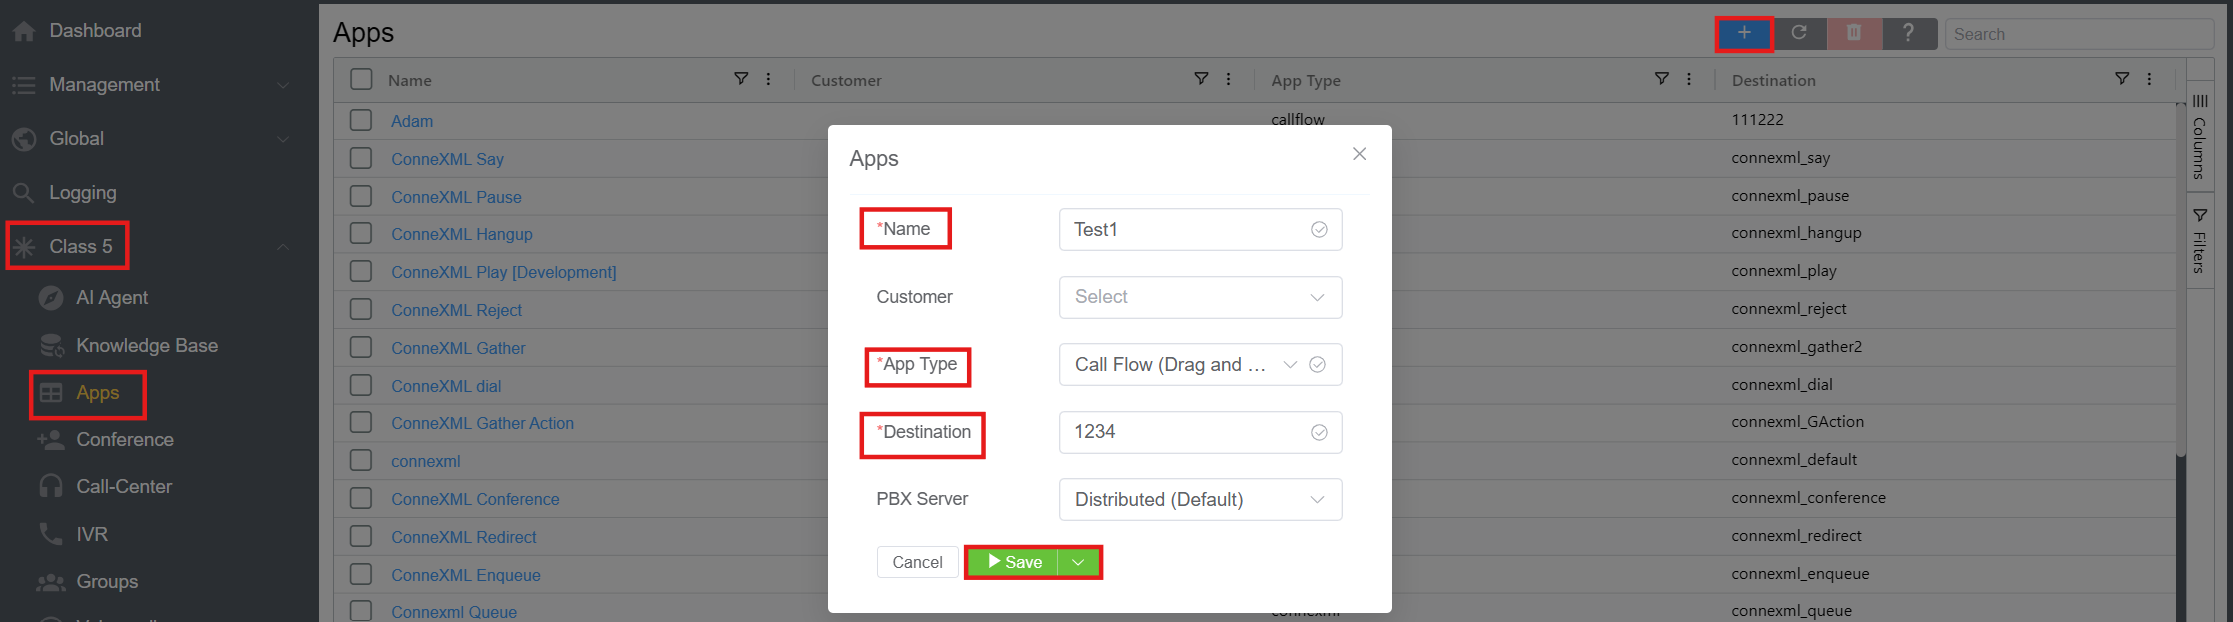Click the refresh icon in the Apps toolbar
The image size is (2233, 622).
(1798, 33)
